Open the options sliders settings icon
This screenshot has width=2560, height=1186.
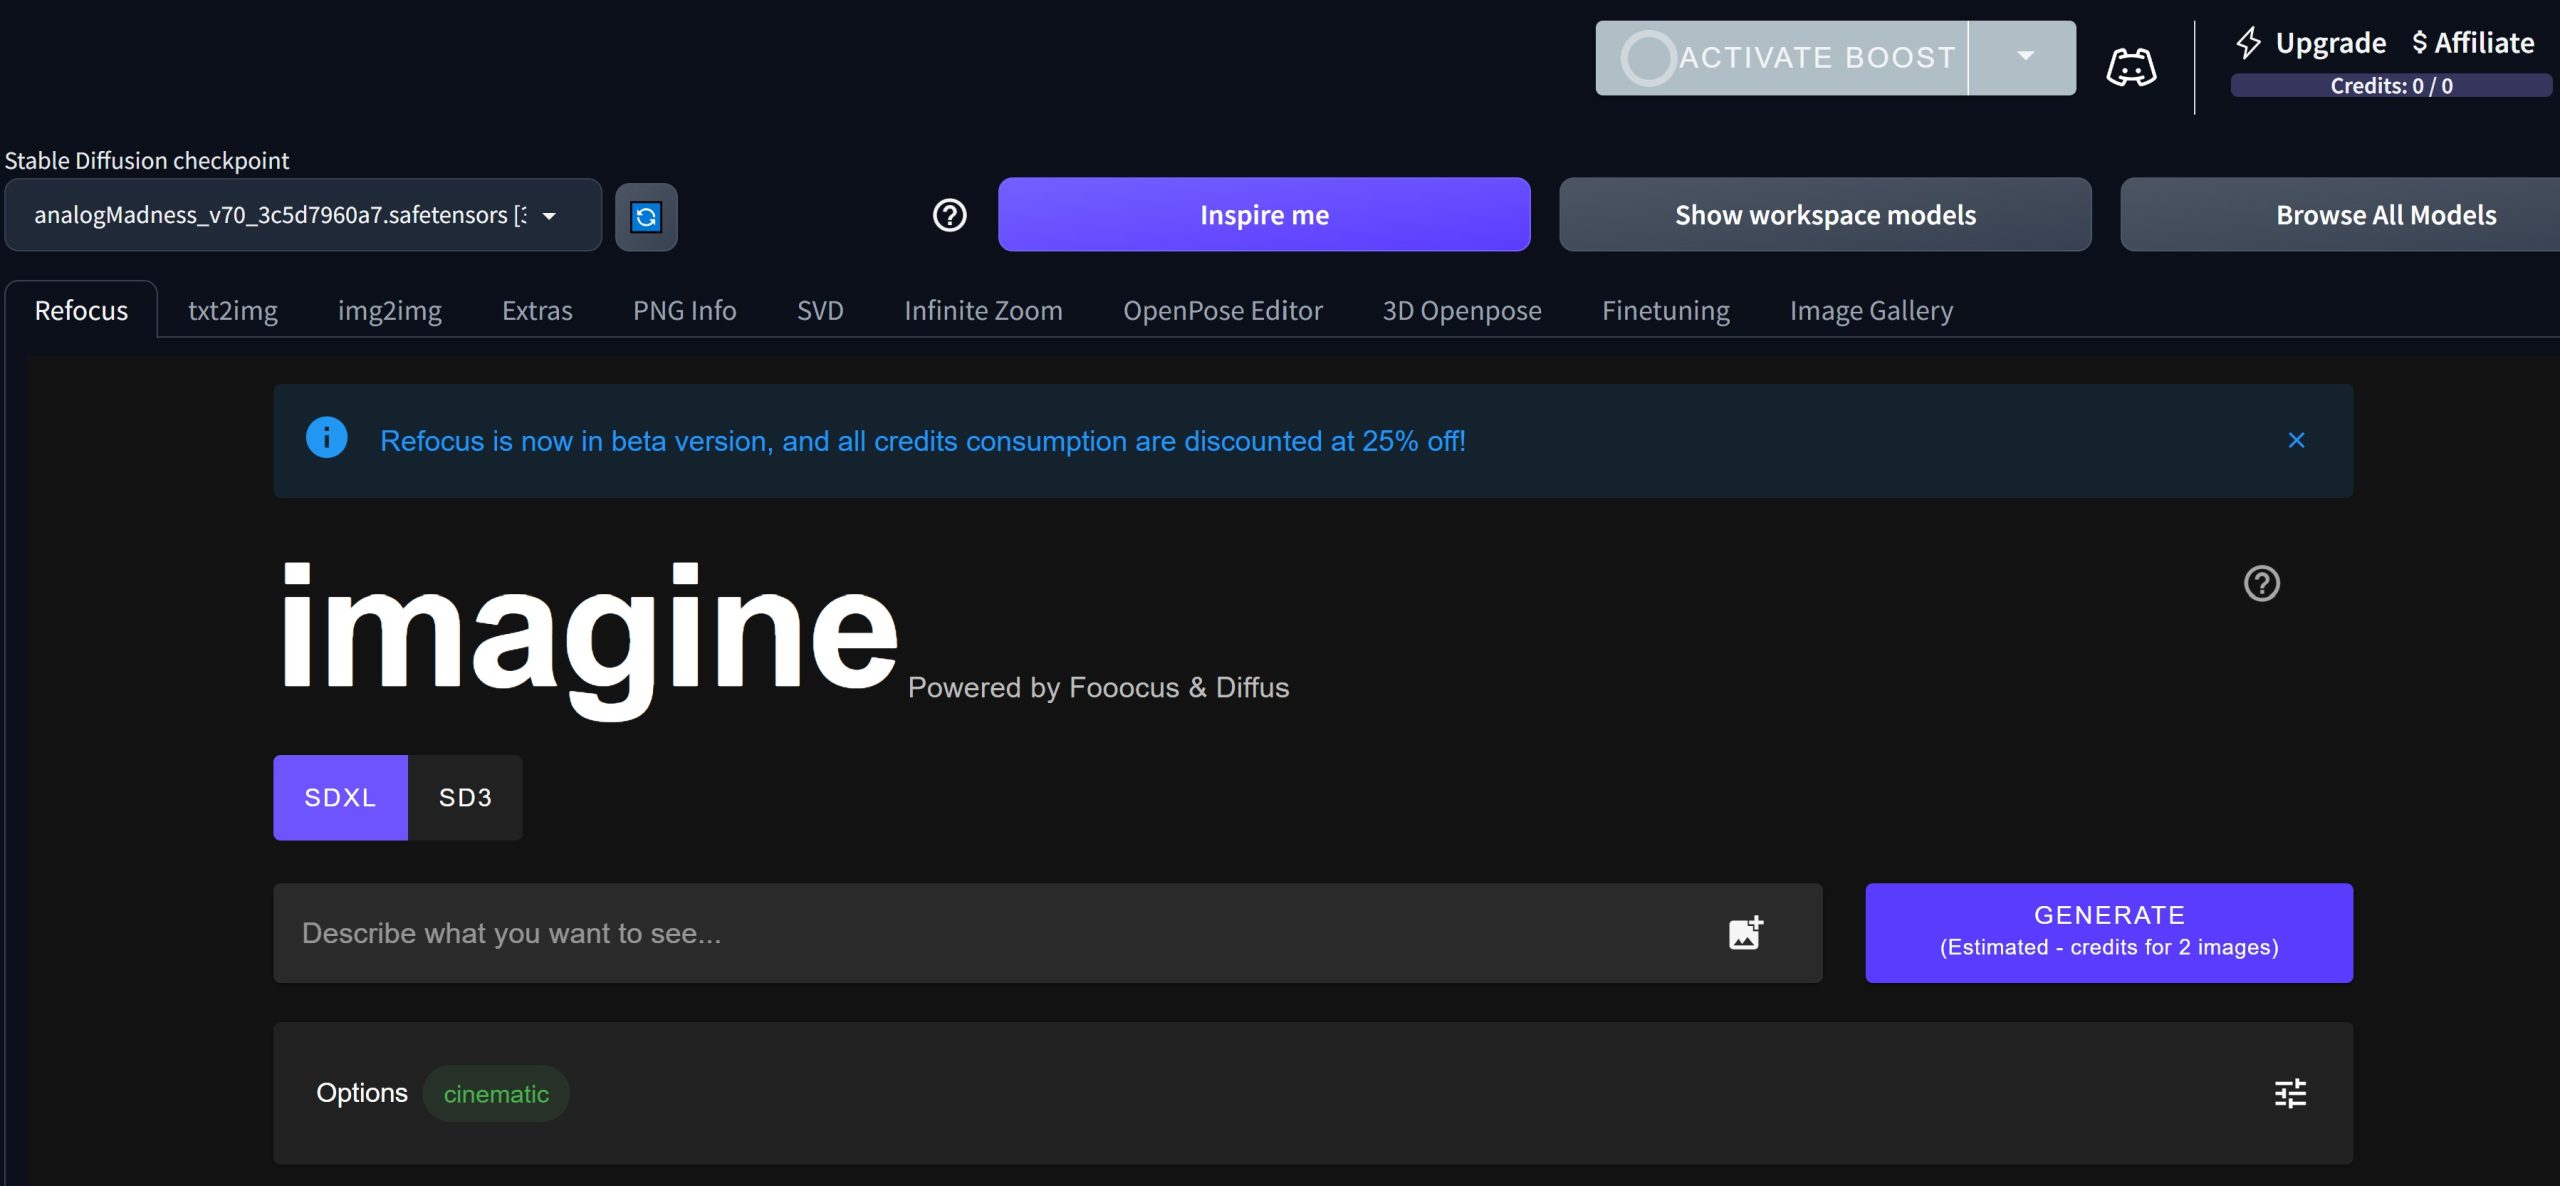tap(2290, 1093)
